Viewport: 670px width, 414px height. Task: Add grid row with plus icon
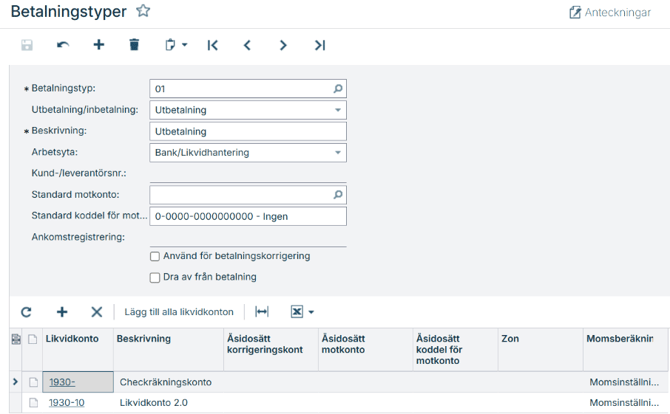pyautogui.click(x=62, y=312)
